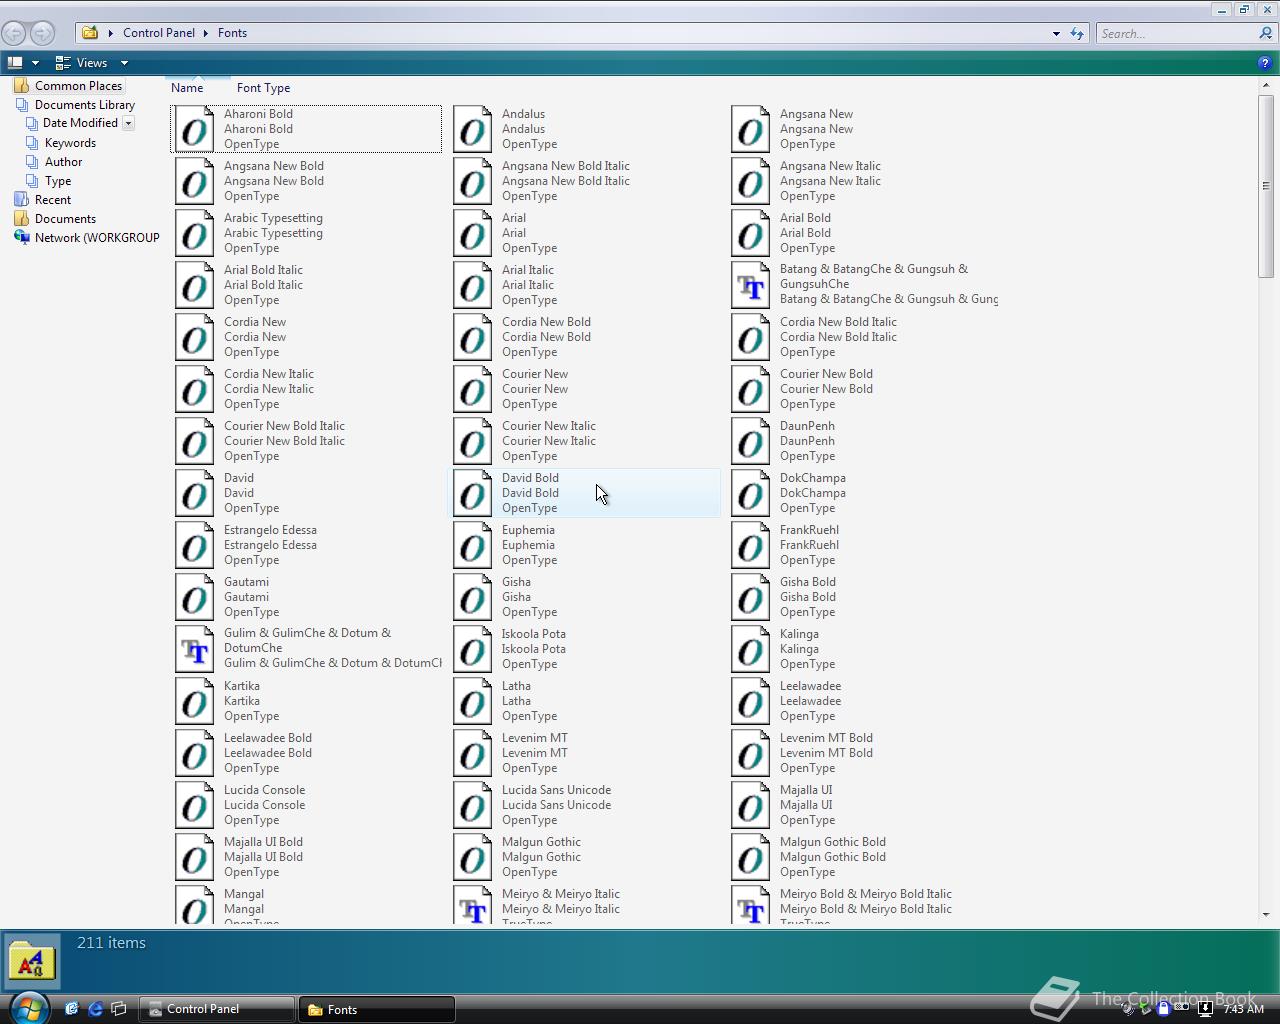Click the search magnifier icon
The image size is (1280, 1024).
(1265, 33)
